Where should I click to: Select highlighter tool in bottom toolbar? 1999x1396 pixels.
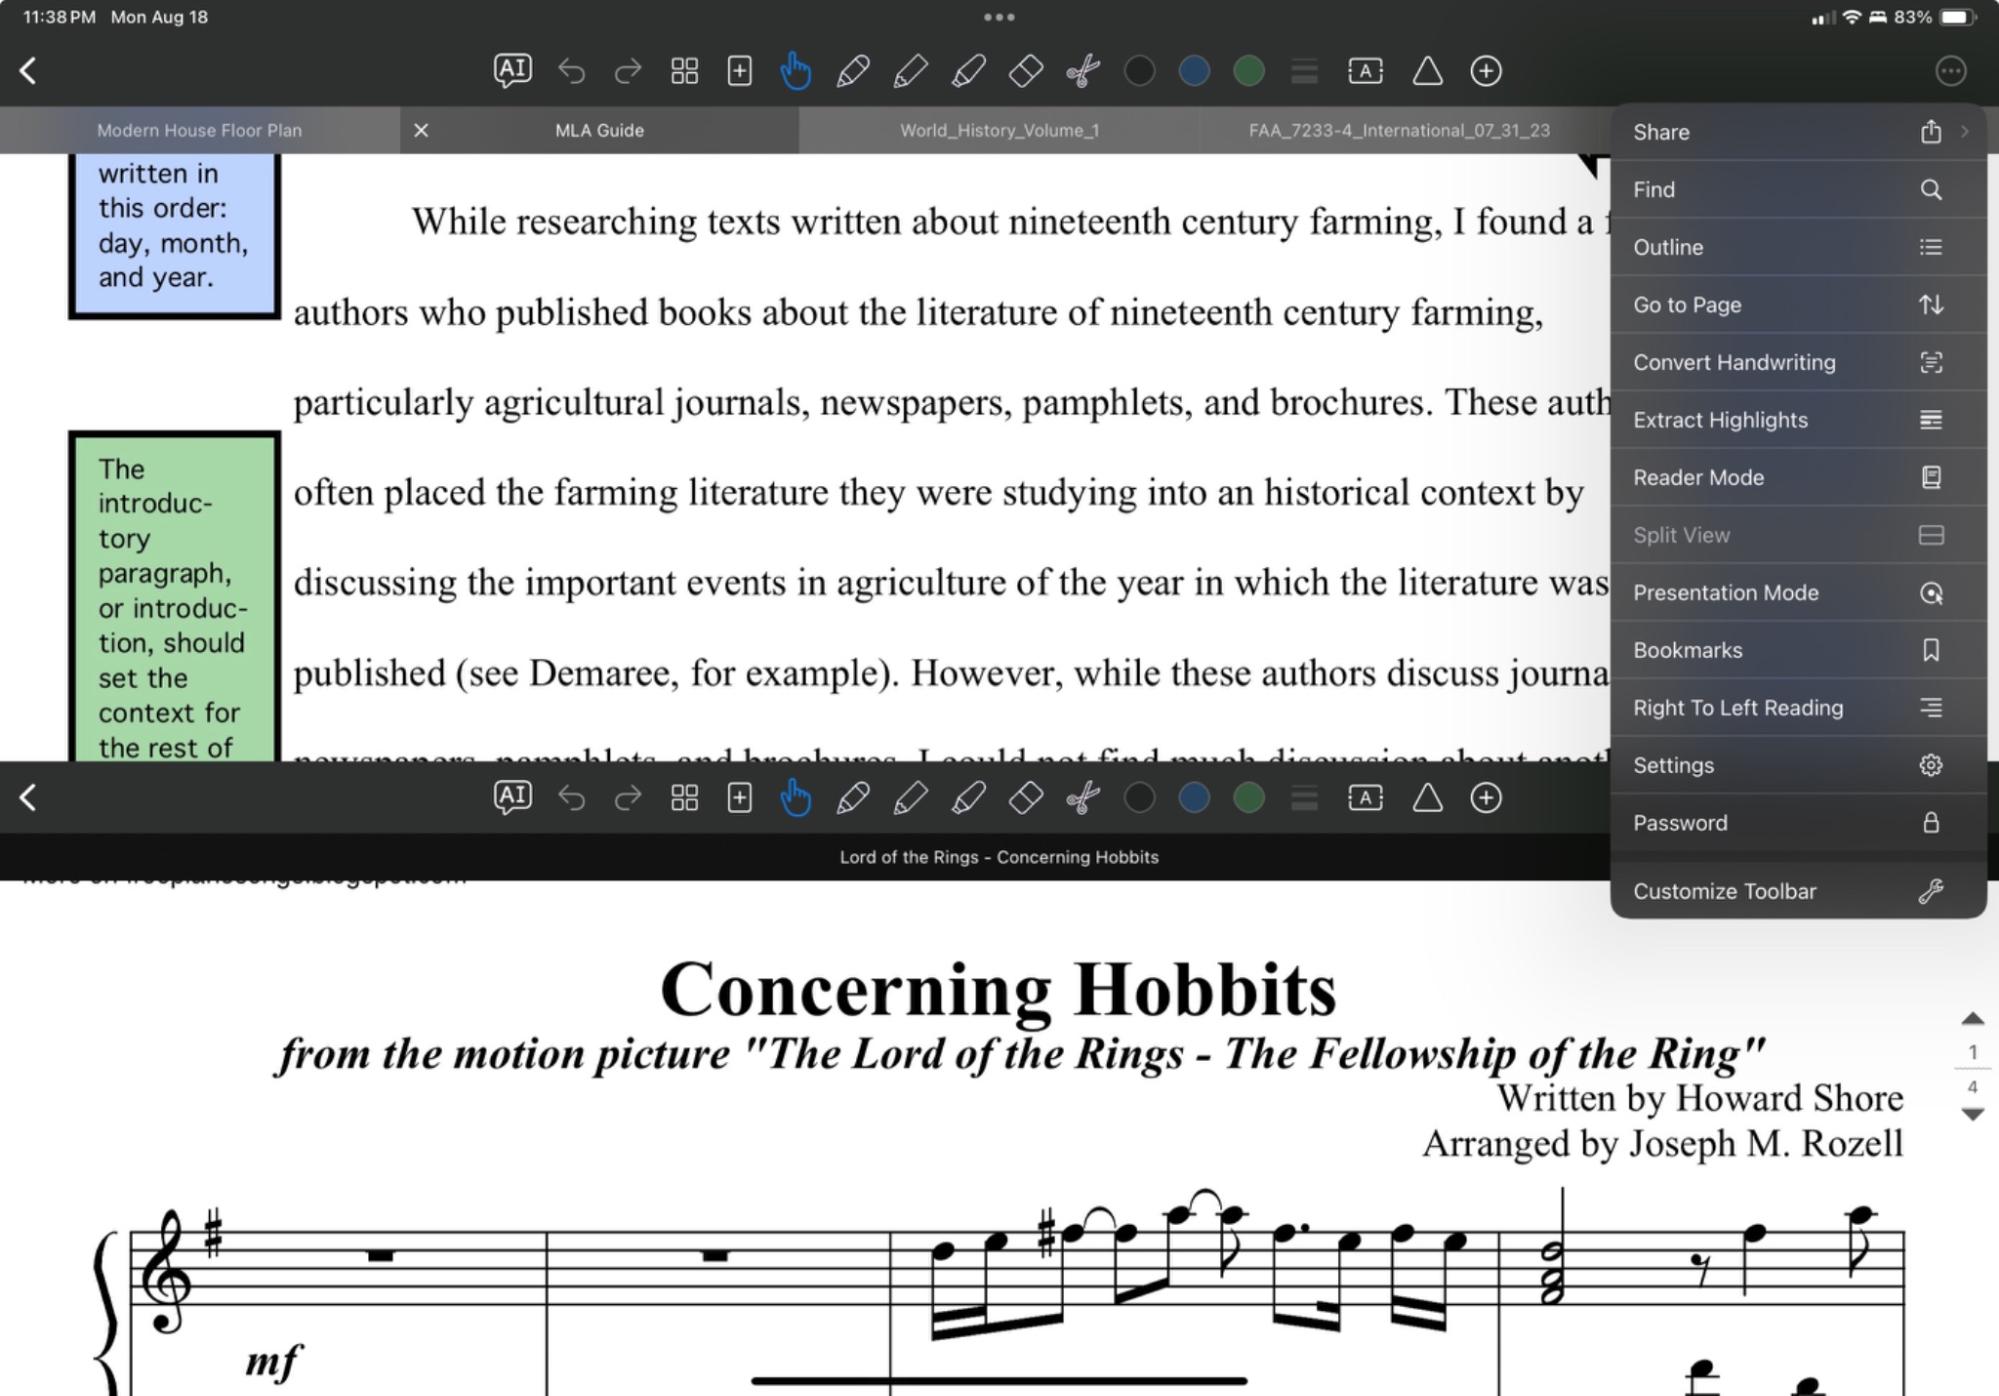[x=967, y=798]
